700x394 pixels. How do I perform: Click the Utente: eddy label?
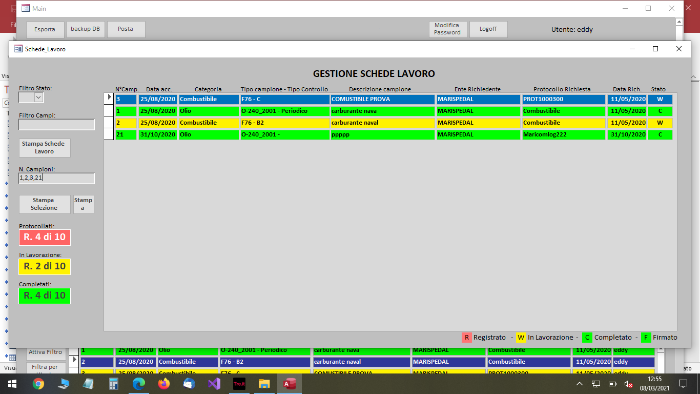(572, 29)
